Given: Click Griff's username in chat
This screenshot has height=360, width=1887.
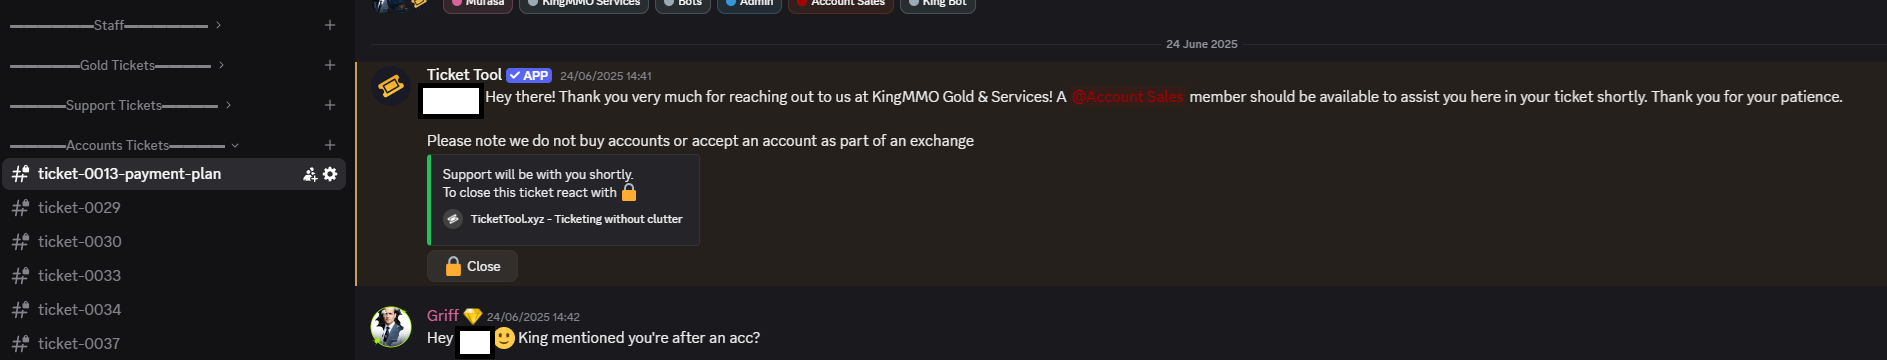Looking at the screenshot, I should [x=442, y=316].
